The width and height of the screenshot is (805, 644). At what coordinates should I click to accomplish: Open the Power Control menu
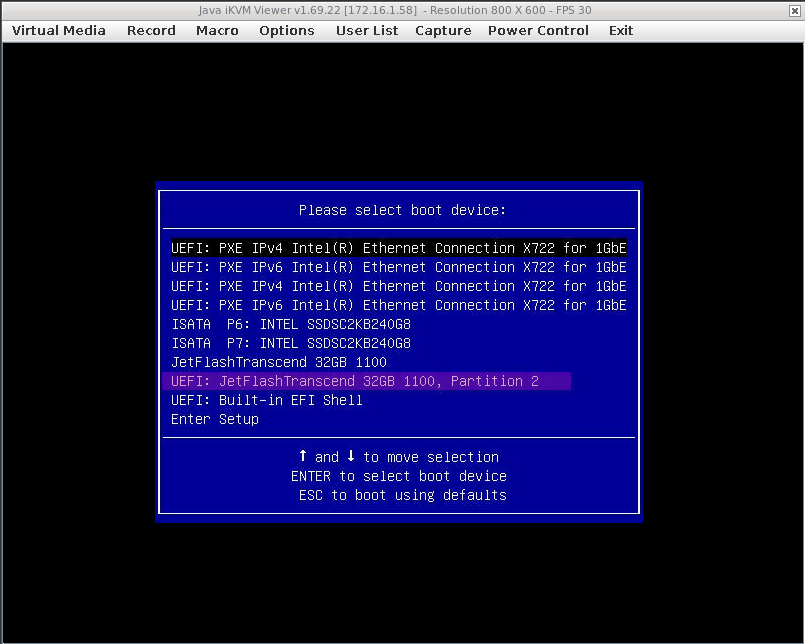pos(538,30)
